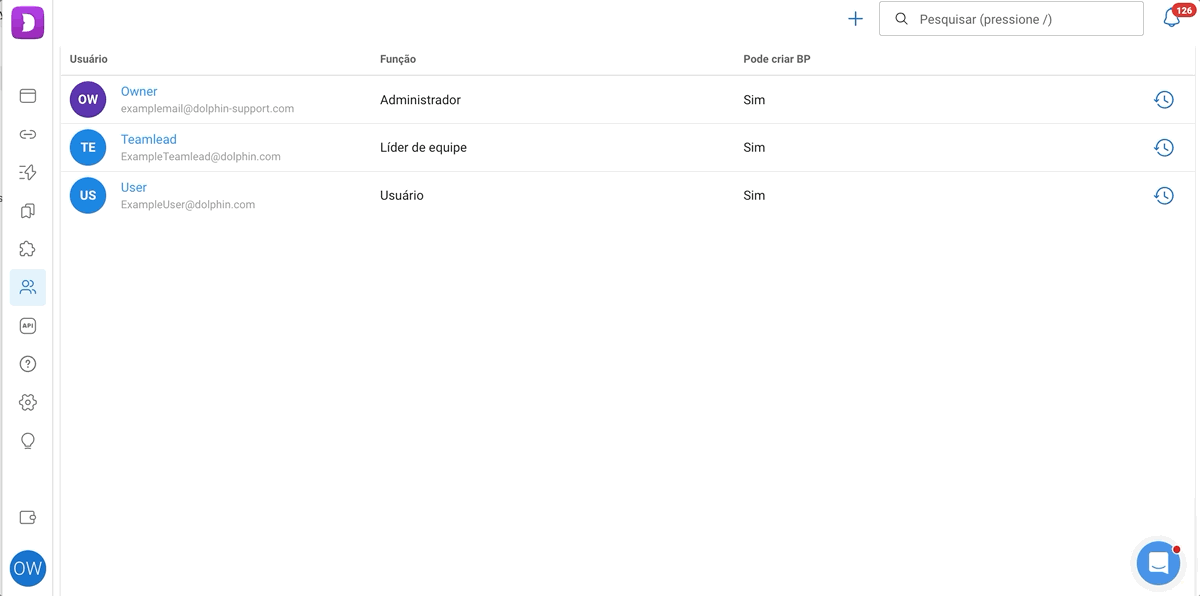Open the wallet billing icon
This screenshot has width=1200, height=596.
[x=28, y=518]
